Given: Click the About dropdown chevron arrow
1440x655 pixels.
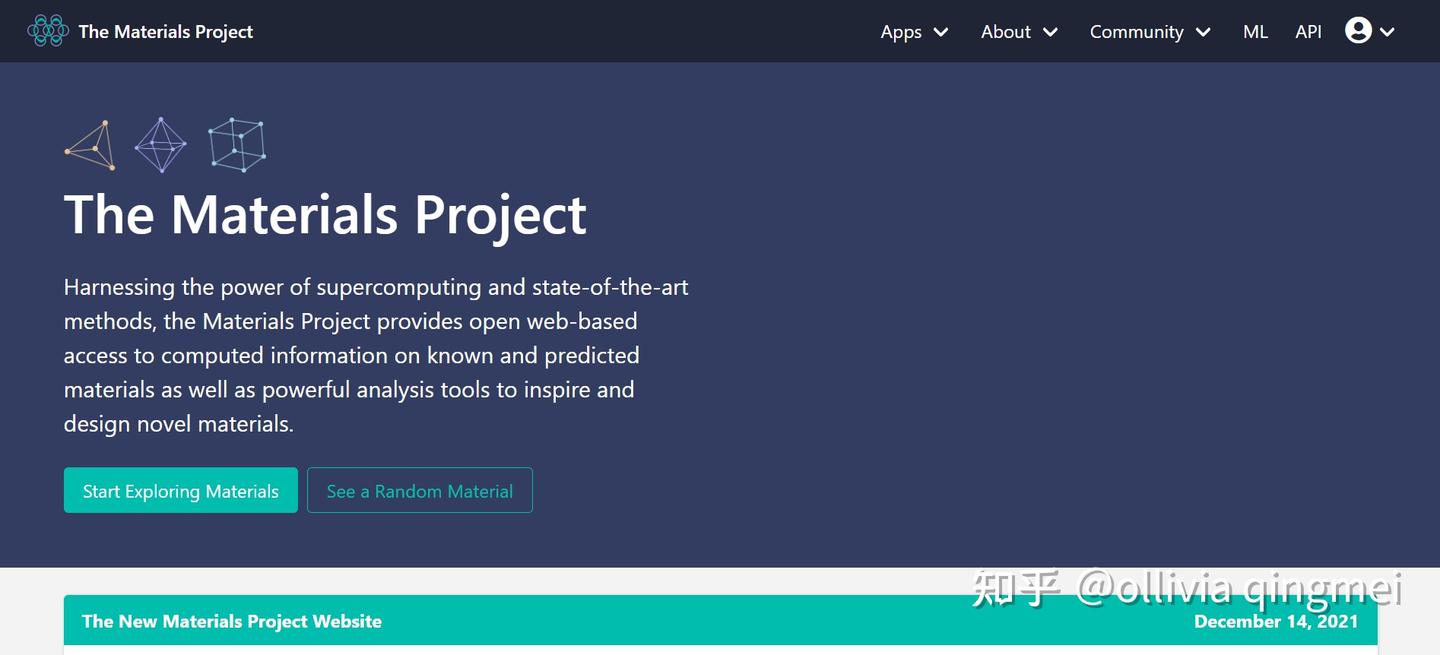Looking at the screenshot, I should pyautogui.click(x=1050, y=32).
